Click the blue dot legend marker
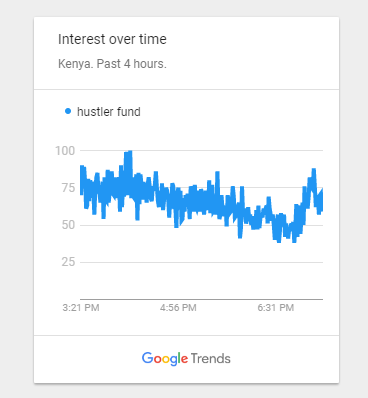The image size is (368, 398). pos(68,111)
